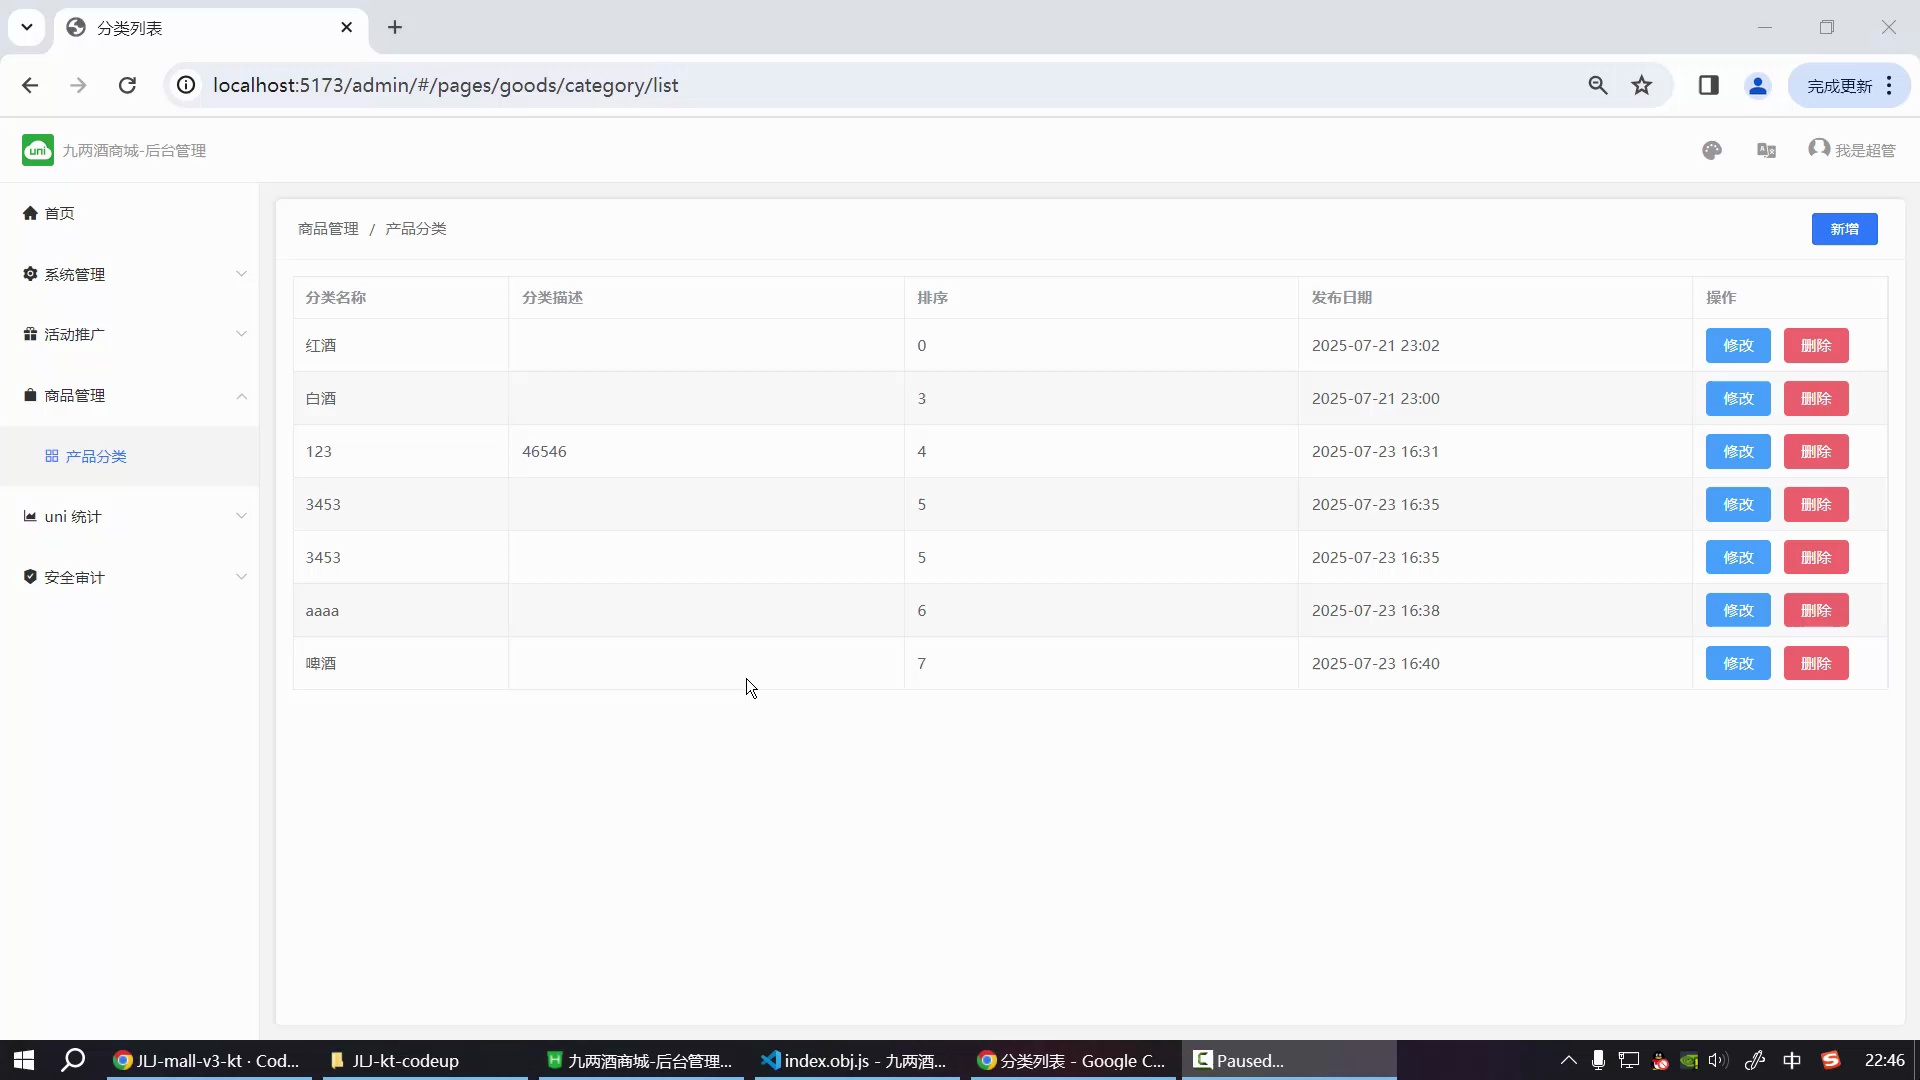This screenshot has height=1080, width=1920.
Task: Open the Chrome profile icon
Action: (1757, 85)
